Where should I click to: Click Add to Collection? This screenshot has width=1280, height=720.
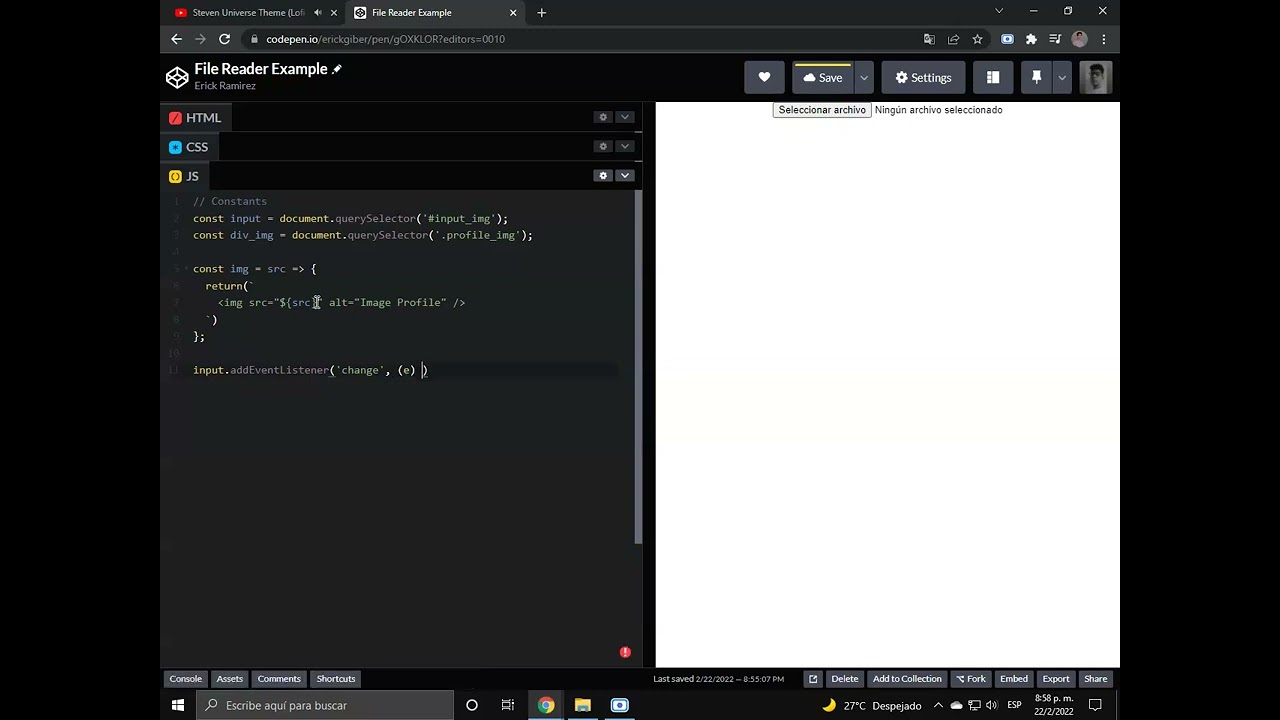[907, 678]
